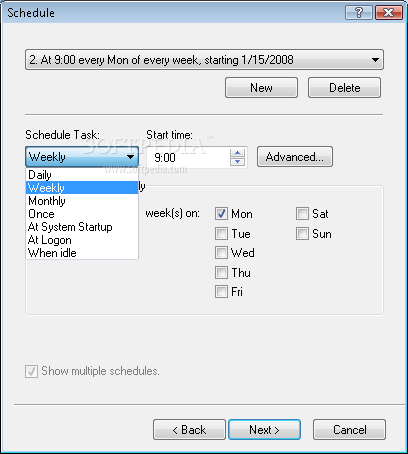Select Monthly schedule option
Screen dimensions: 408x454
point(82,201)
